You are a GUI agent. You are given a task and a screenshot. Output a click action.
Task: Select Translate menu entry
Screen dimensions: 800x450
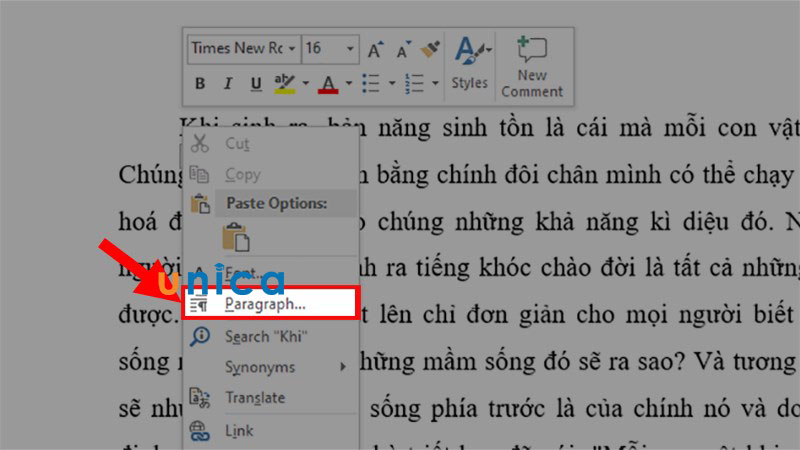(x=270, y=398)
